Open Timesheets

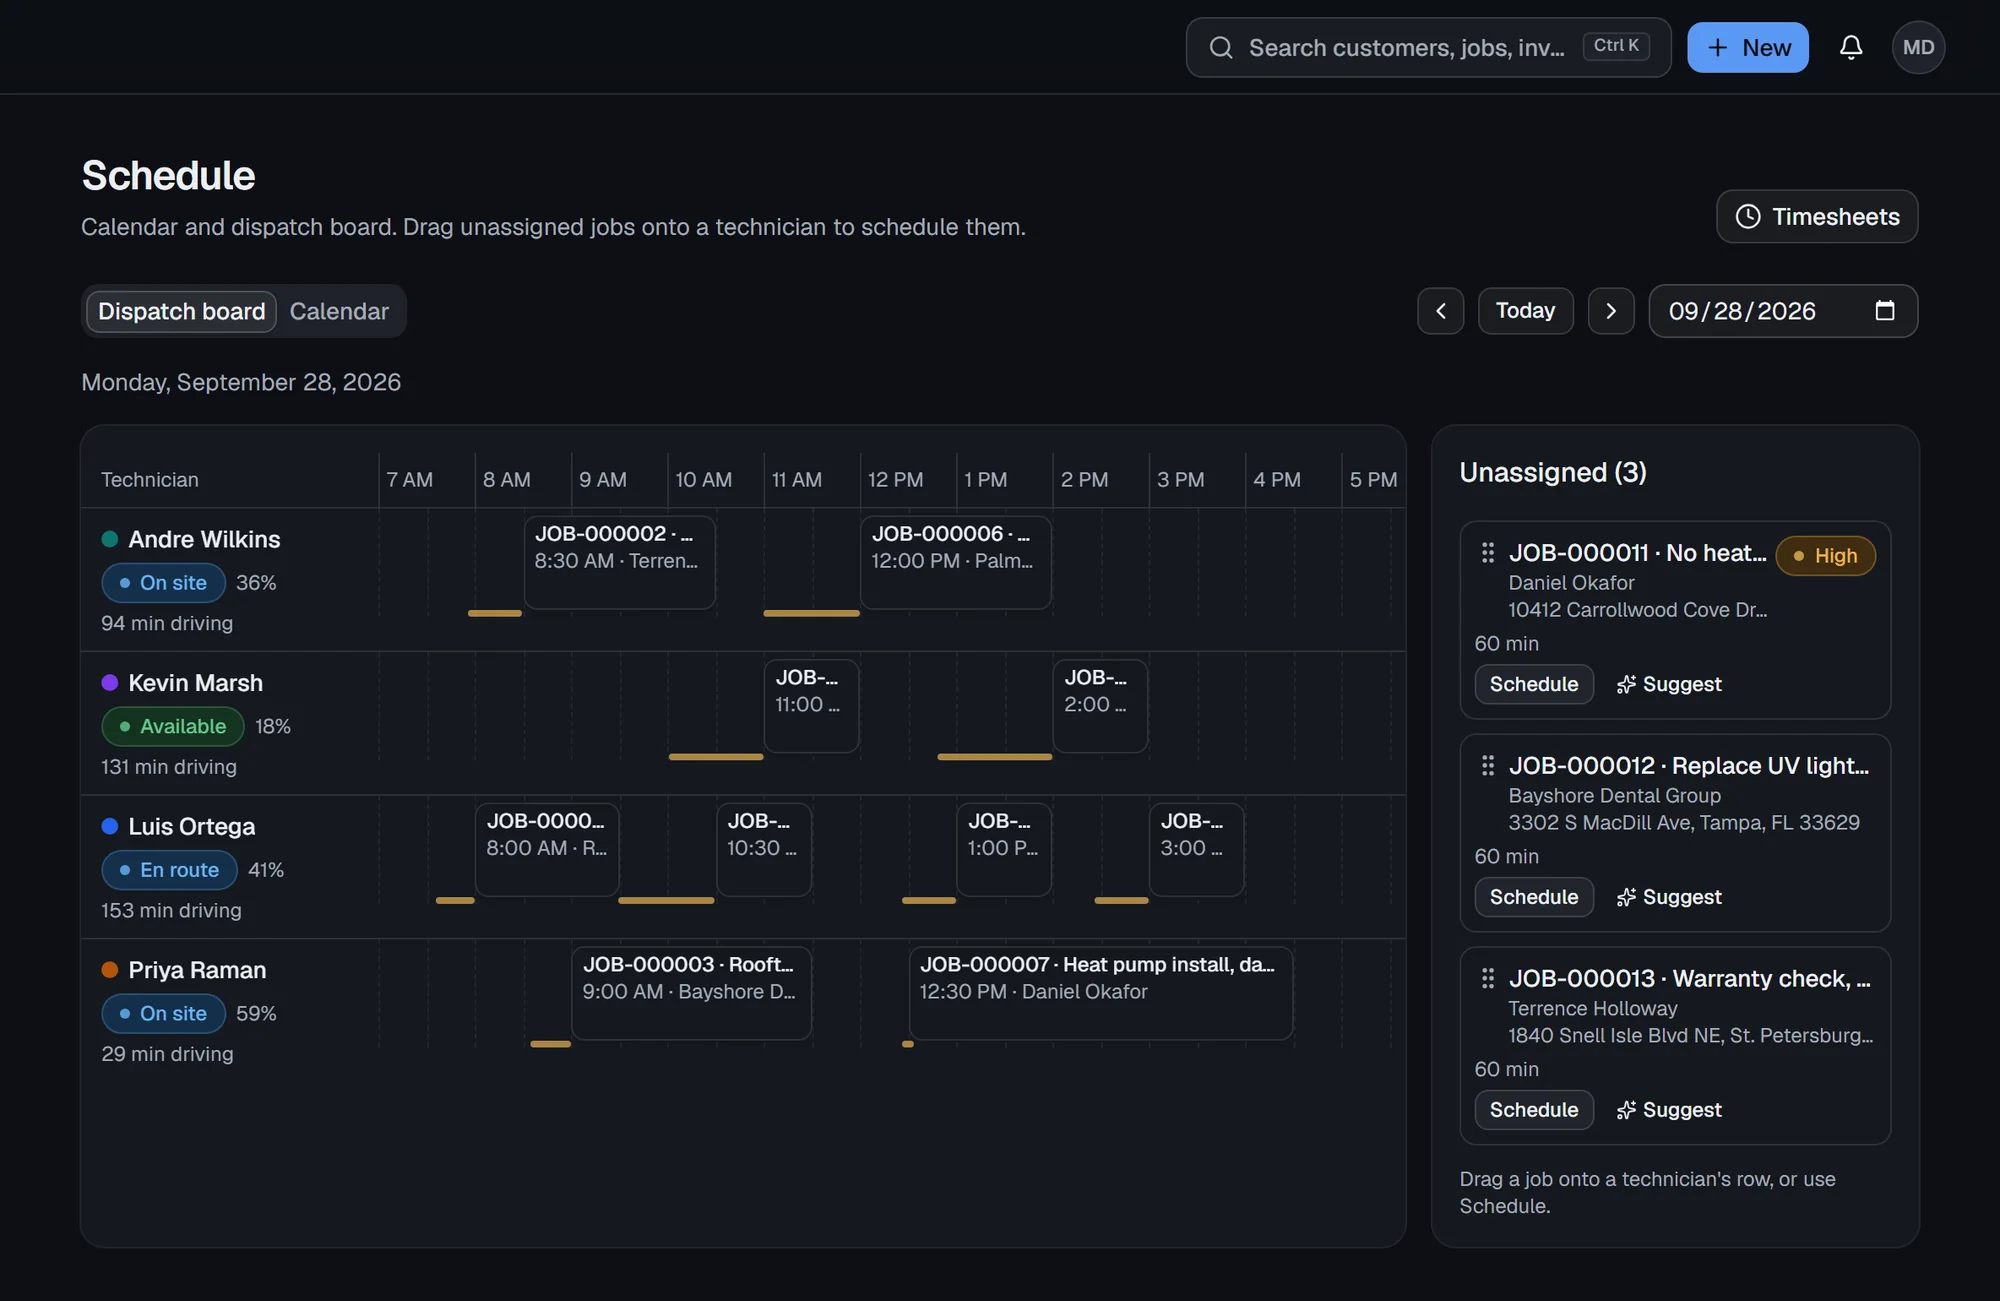1817,216
